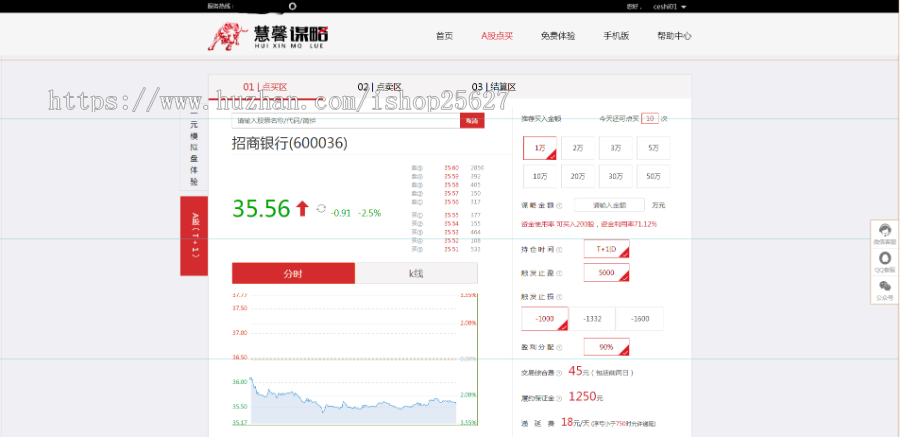The height and width of the screenshot is (437, 900).
Task: Click the help icon next to 谋略金额
Action: click(x=560, y=205)
